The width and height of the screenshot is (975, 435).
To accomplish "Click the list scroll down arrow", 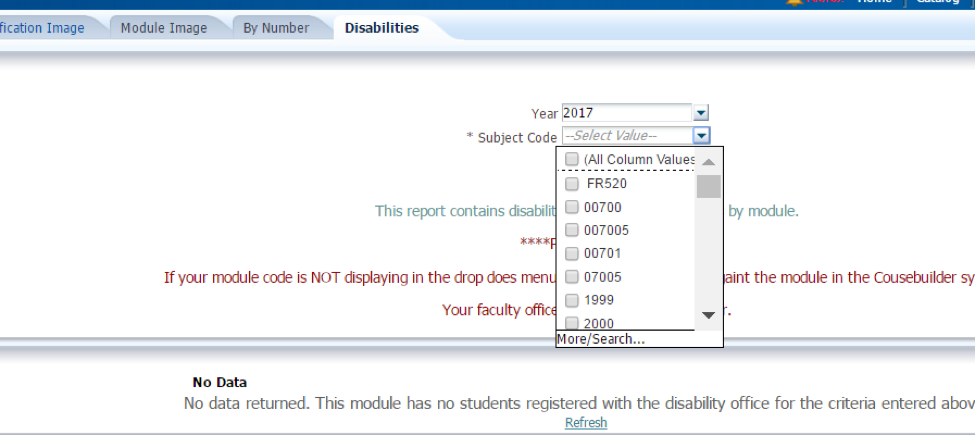I will pos(708,315).
